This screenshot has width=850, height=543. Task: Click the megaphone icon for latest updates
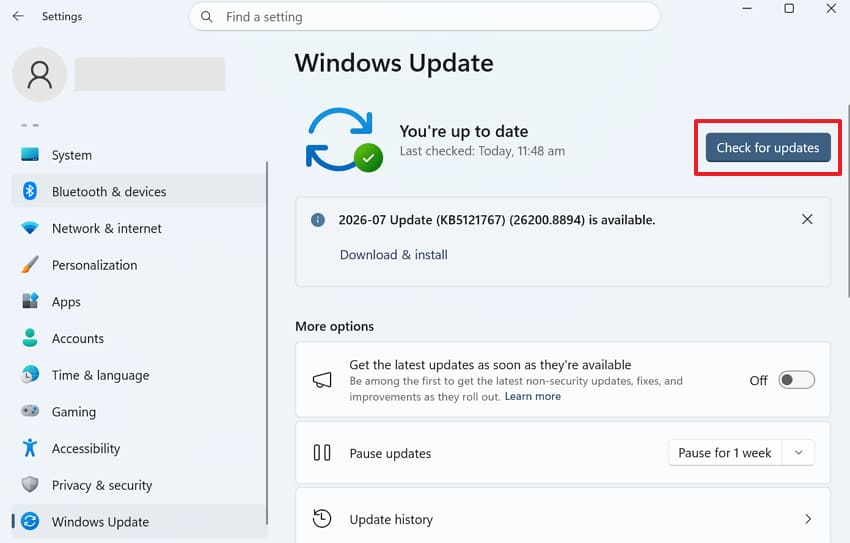(322, 380)
